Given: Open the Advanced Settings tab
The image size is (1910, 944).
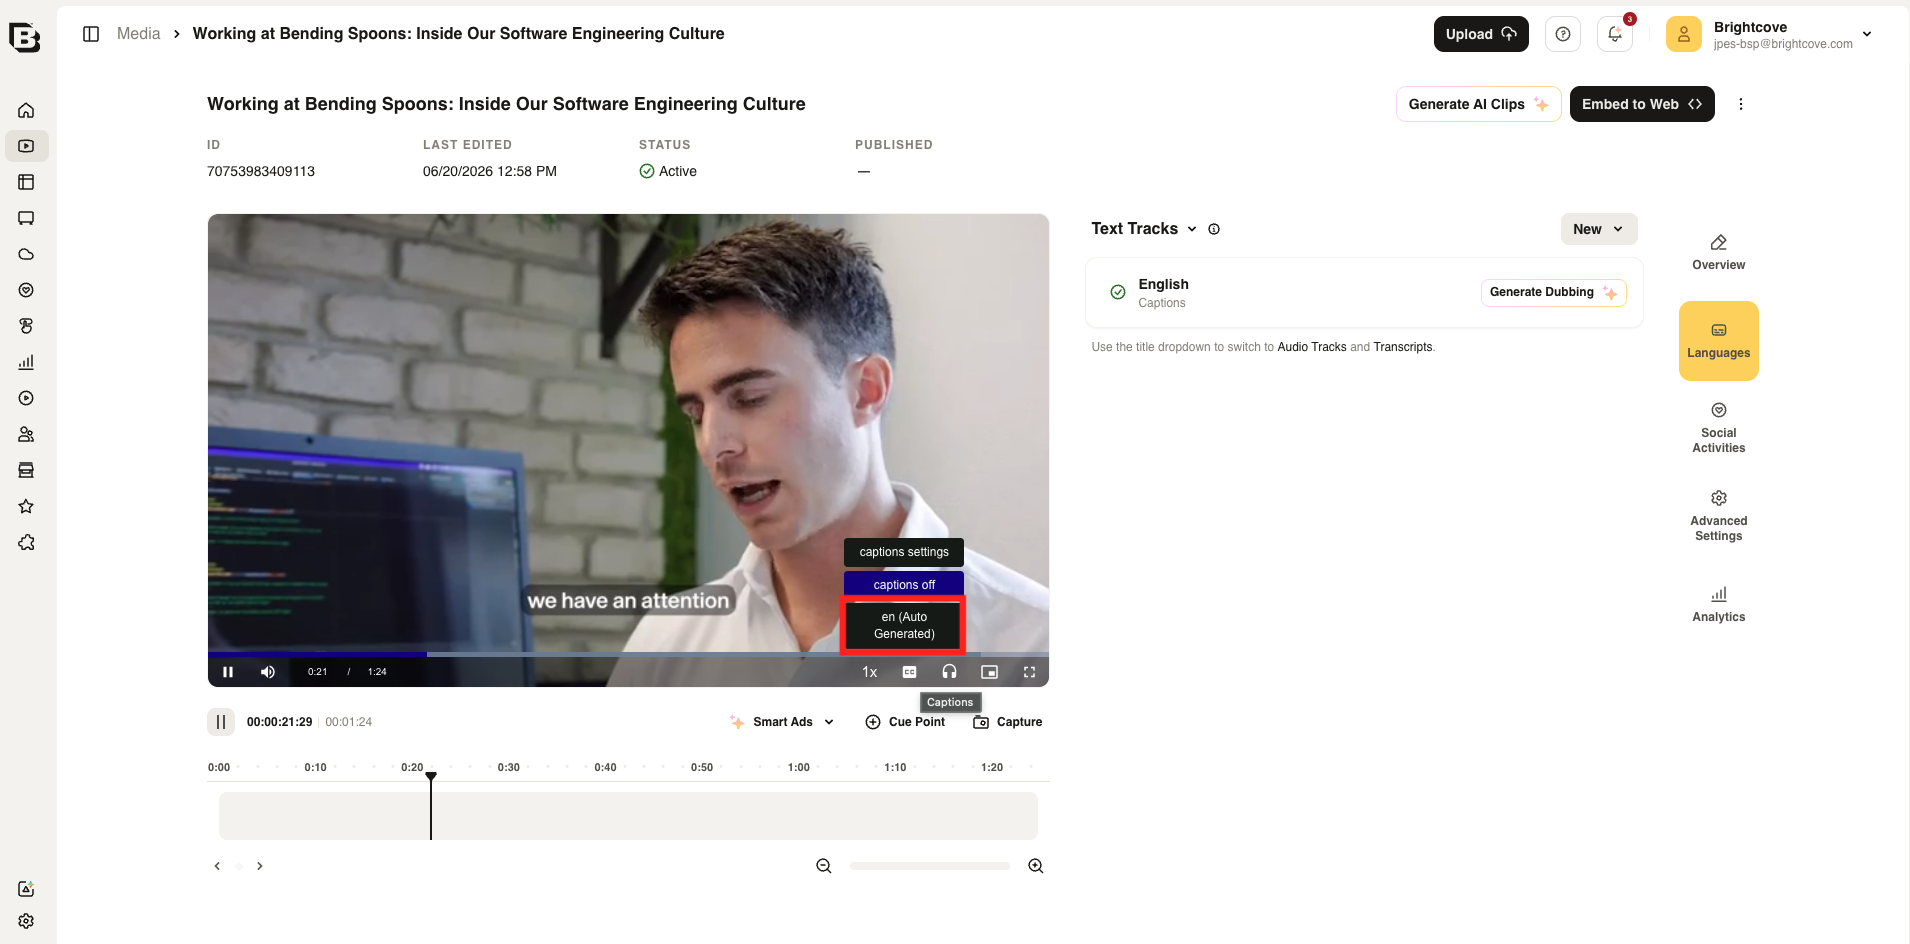Looking at the screenshot, I should tap(1719, 516).
